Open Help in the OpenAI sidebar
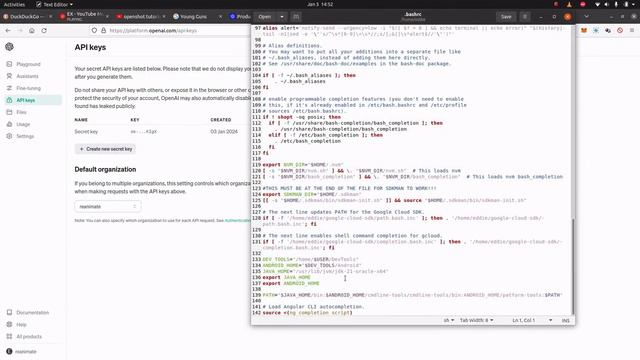This screenshot has width=640, height=360. tap(21, 324)
